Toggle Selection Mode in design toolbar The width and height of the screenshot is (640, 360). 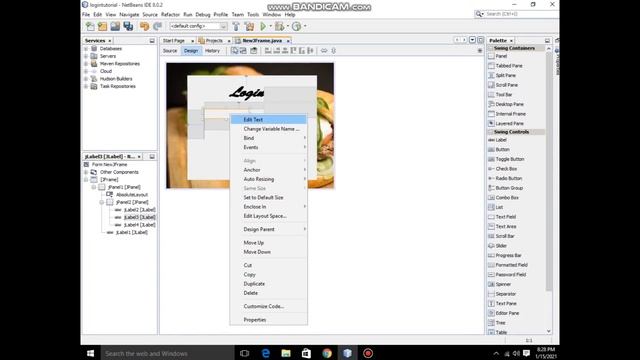(x=235, y=51)
